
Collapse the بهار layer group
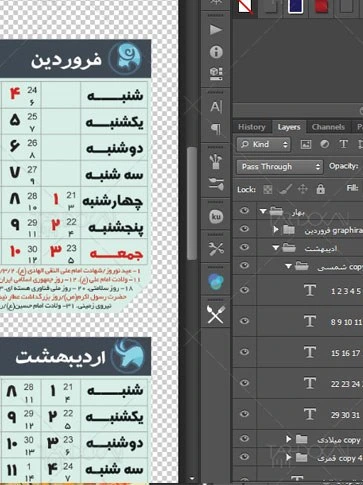coord(263,211)
